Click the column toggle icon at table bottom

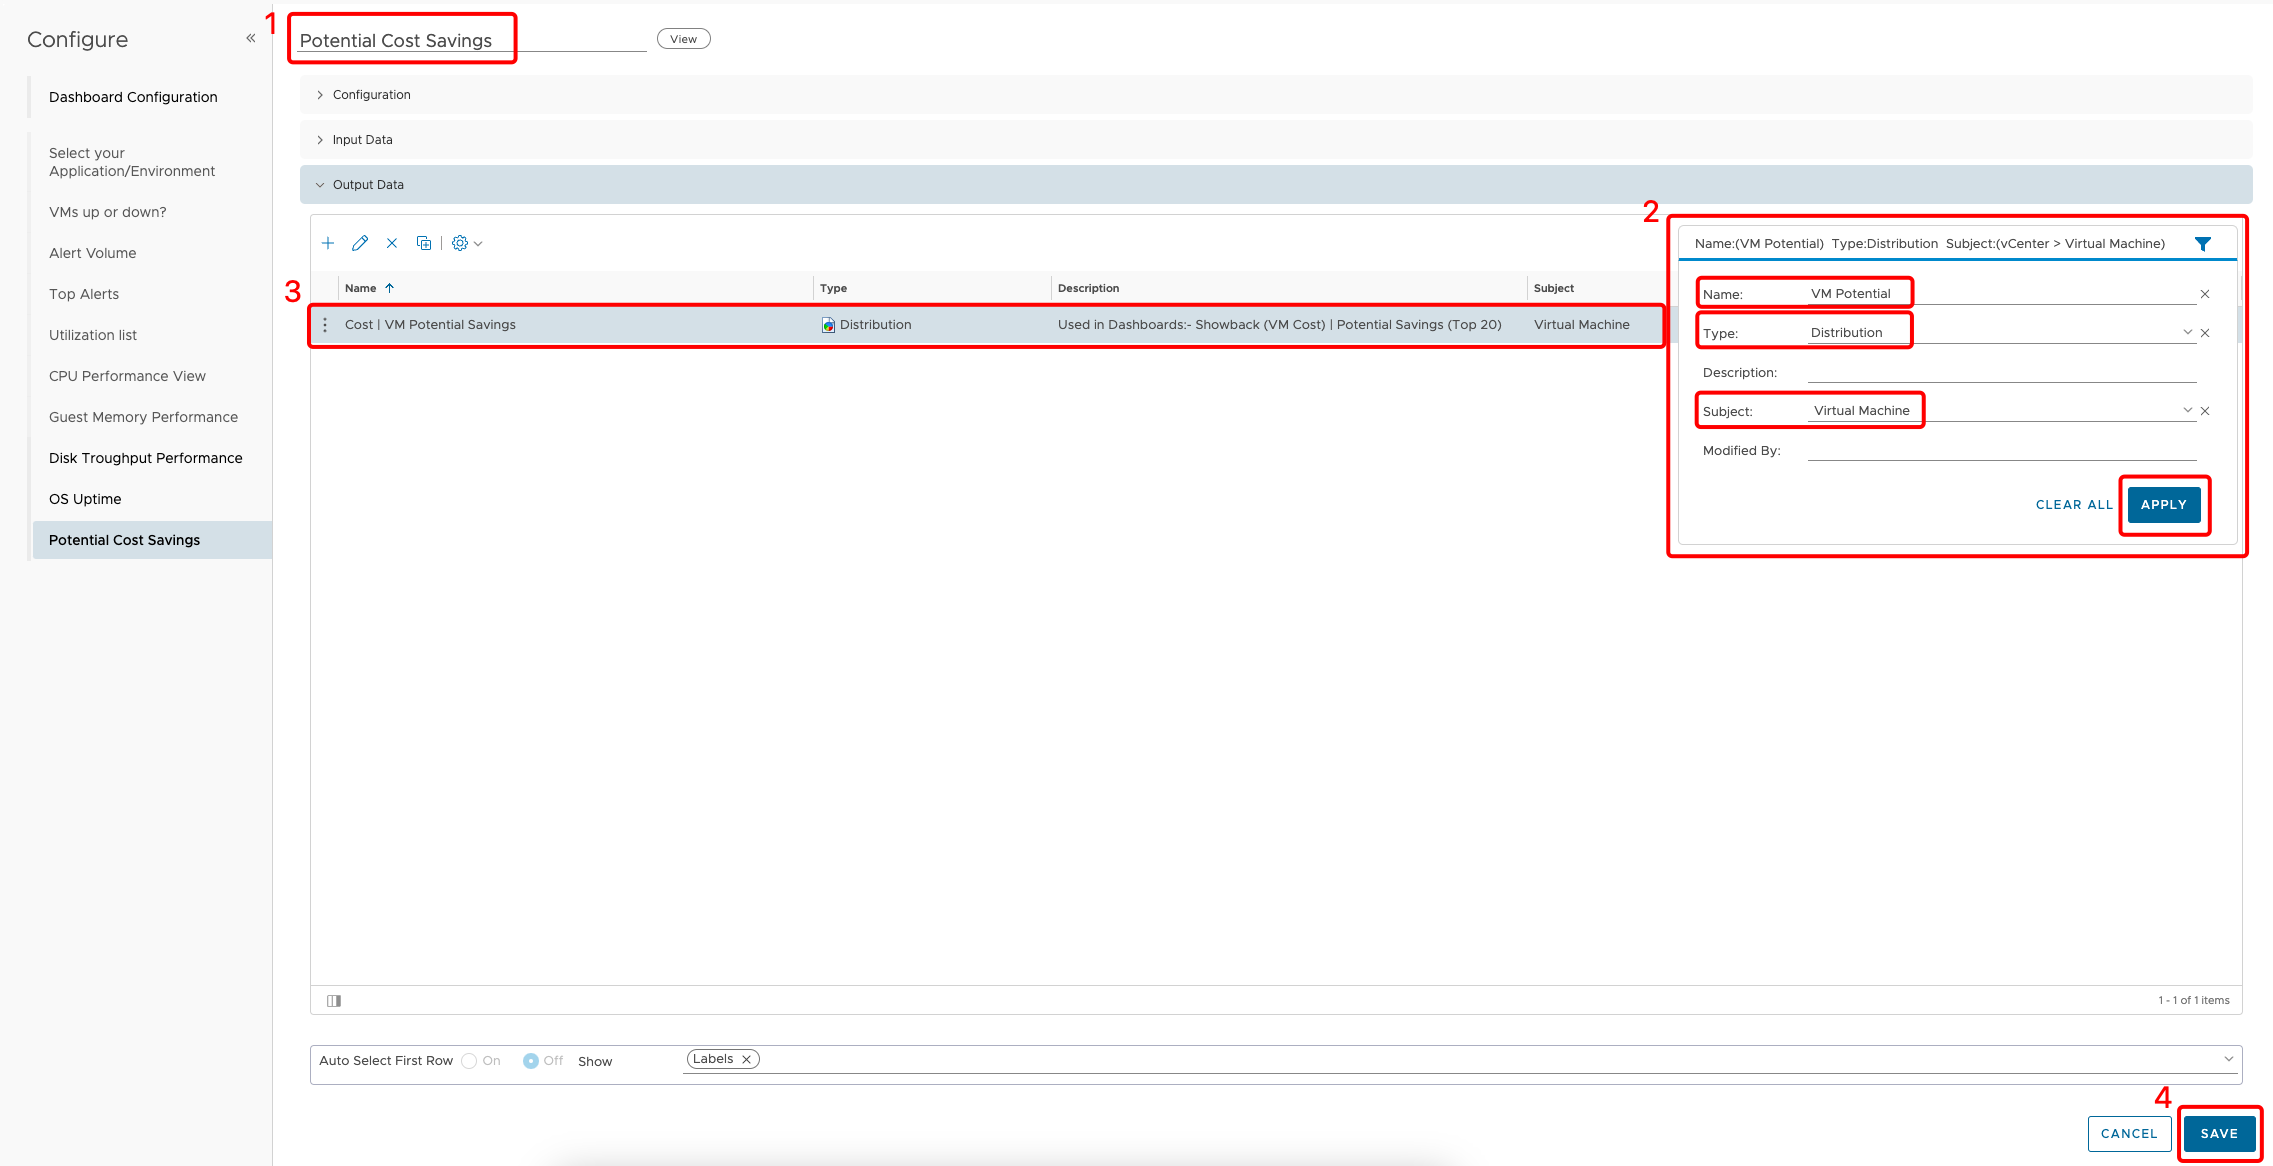(x=334, y=1000)
